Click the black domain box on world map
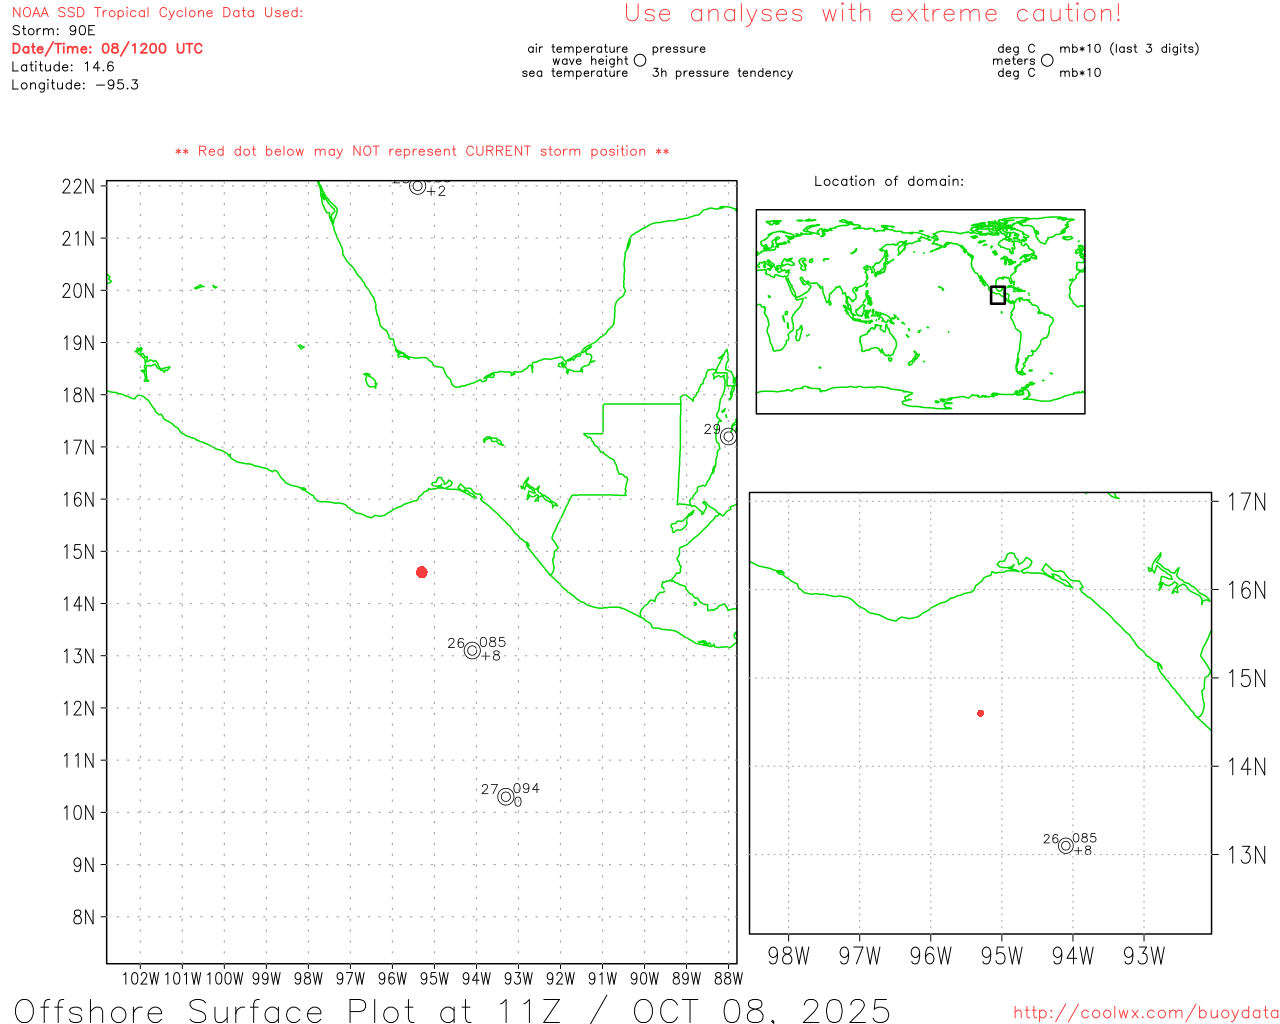The height and width of the screenshot is (1024, 1280). [x=997, y=295]
